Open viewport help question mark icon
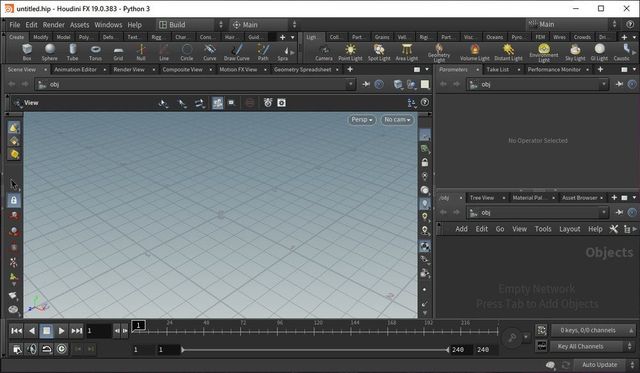 (425, 102)
